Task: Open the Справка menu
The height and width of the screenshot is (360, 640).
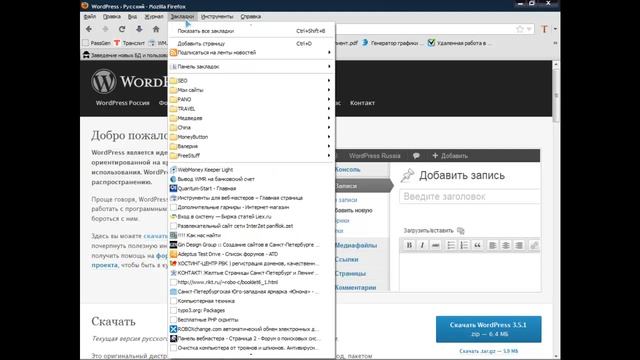Action: (x=251, y=16)
